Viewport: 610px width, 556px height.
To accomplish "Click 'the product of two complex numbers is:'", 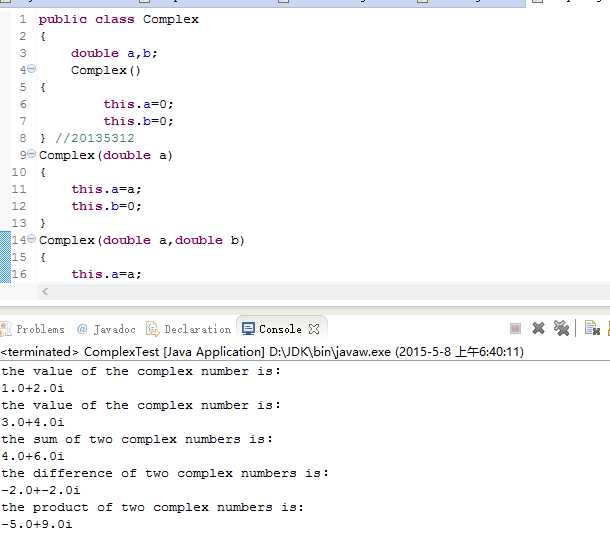I will coord(152,507).
